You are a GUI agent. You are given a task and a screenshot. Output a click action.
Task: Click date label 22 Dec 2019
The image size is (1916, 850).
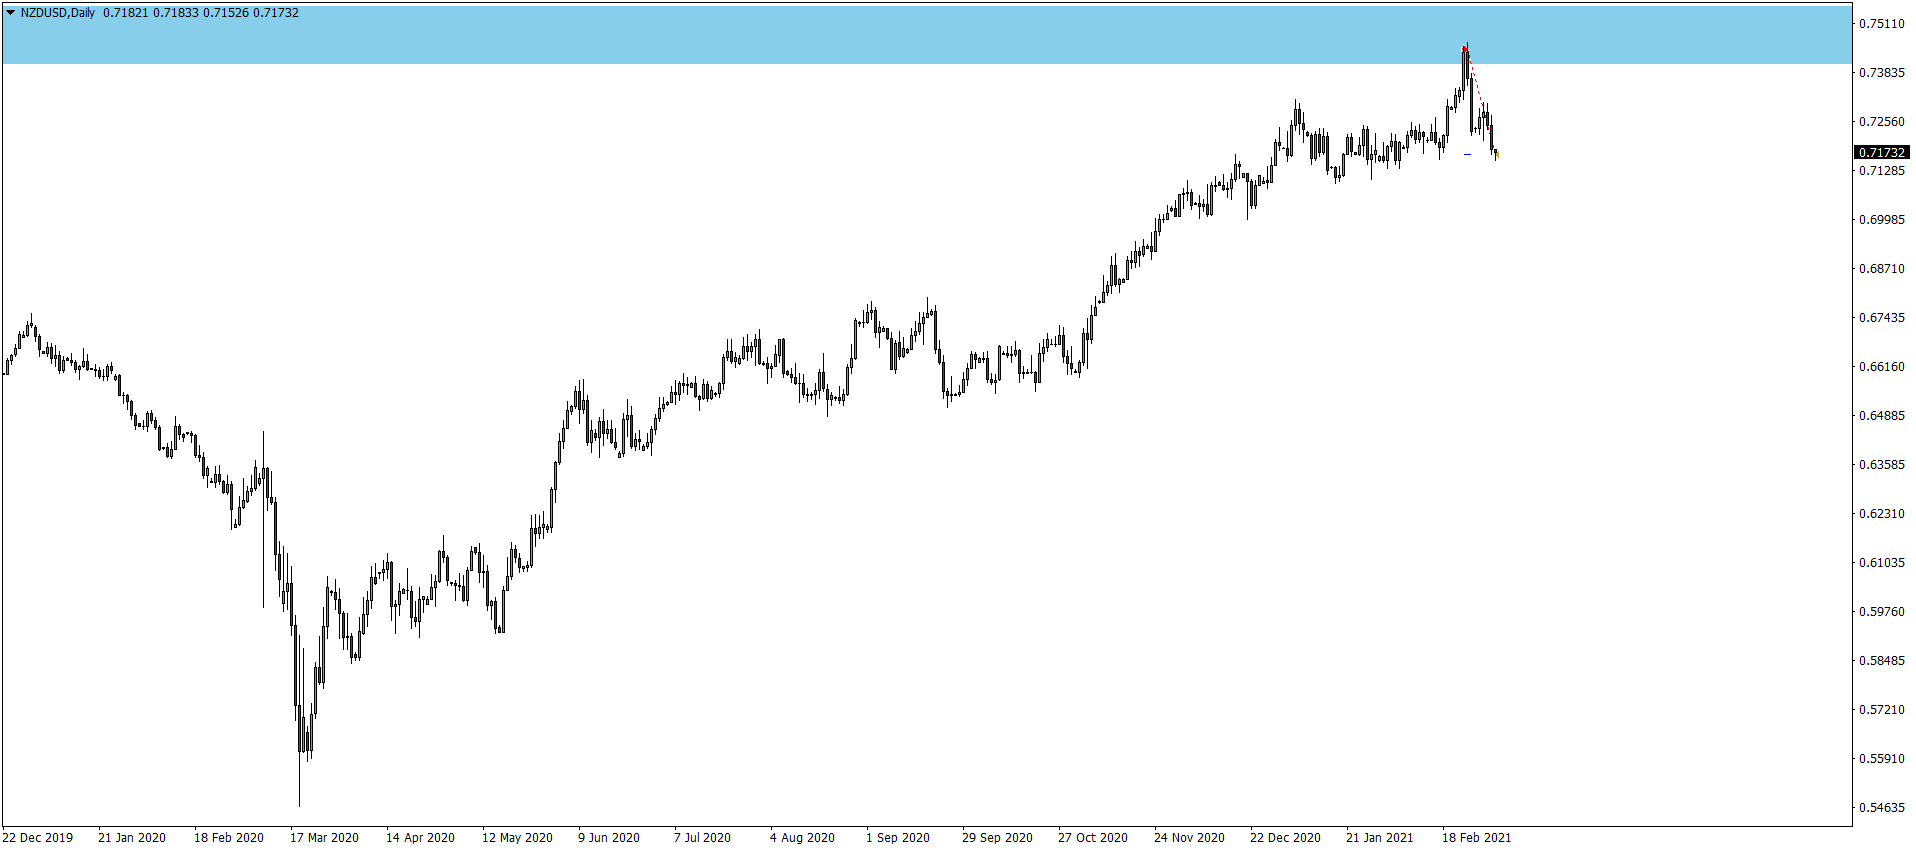[38, 837]
